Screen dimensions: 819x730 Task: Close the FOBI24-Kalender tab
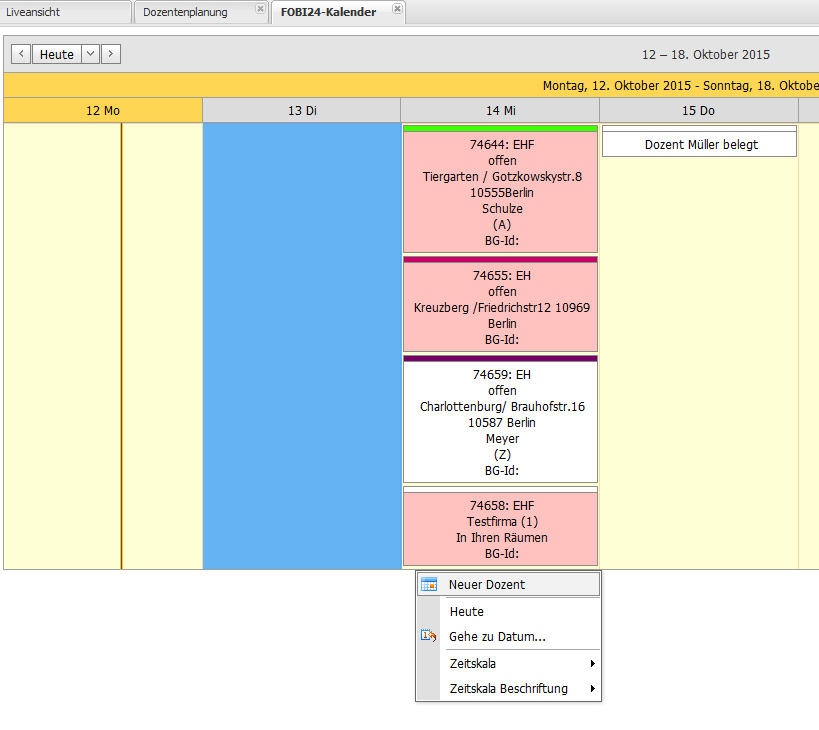tap(397, 9)
